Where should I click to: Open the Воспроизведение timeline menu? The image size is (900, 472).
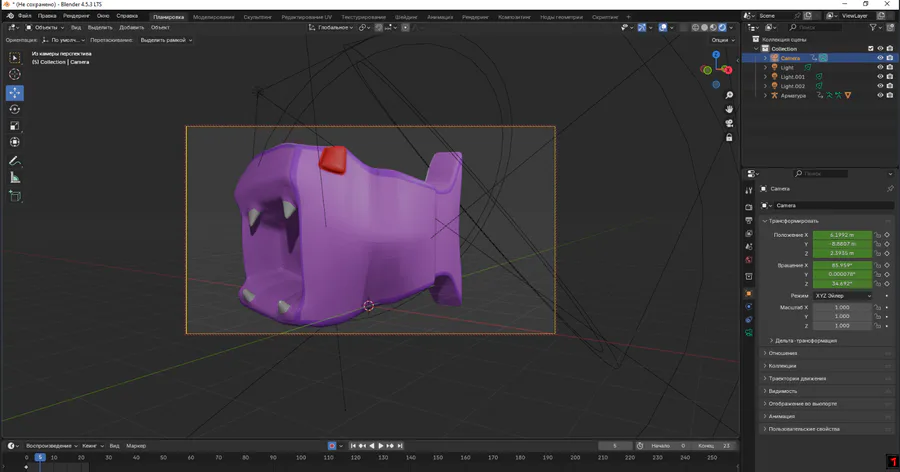[52, 446]
